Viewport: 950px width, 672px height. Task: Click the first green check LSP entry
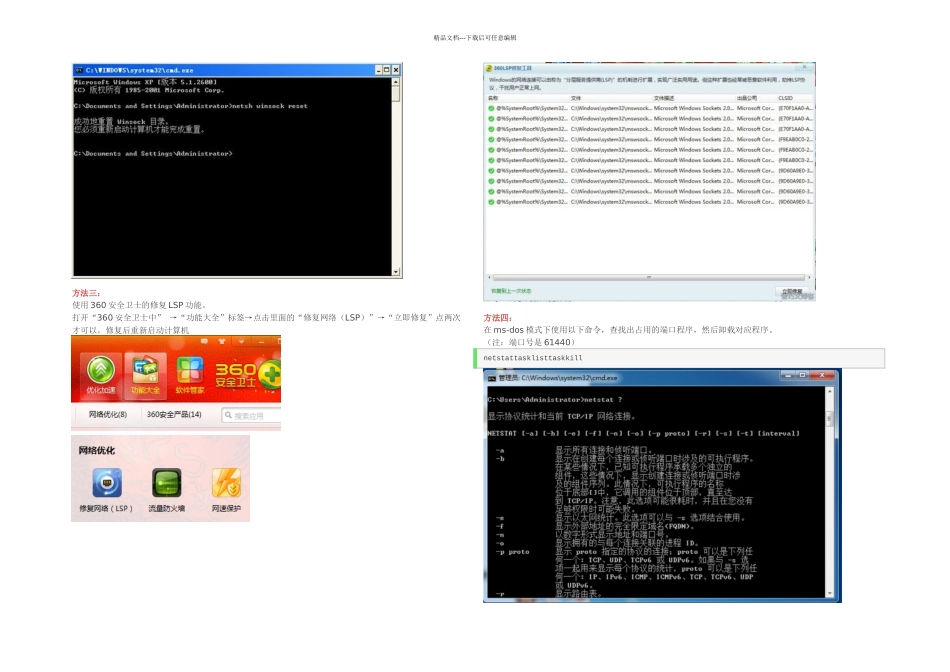(491, 108)
